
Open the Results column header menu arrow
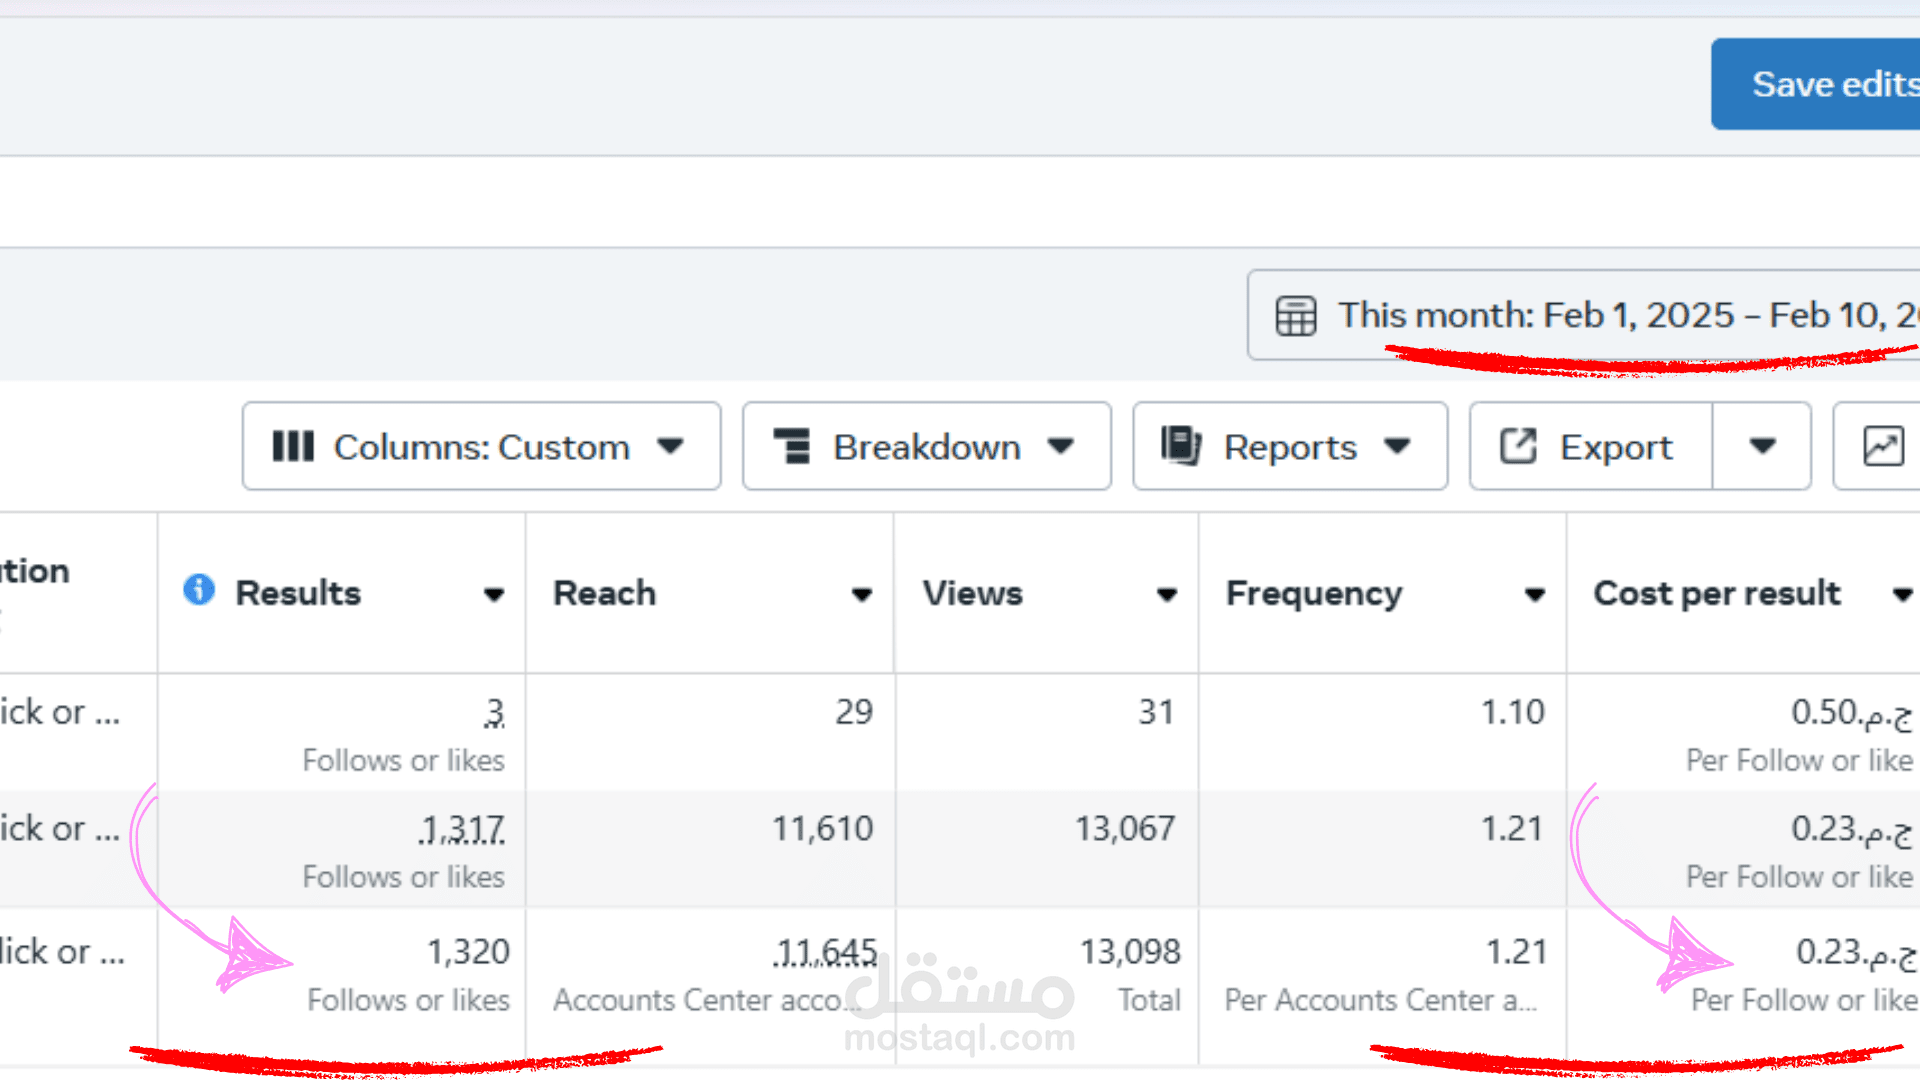coord(493,595)
